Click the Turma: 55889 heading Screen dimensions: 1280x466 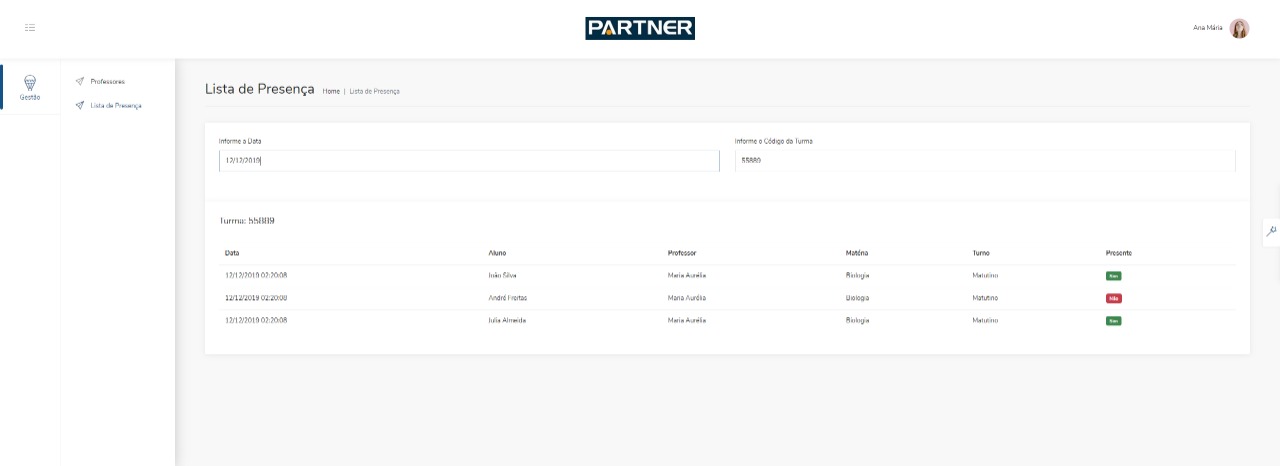click(x=247, y=220)
